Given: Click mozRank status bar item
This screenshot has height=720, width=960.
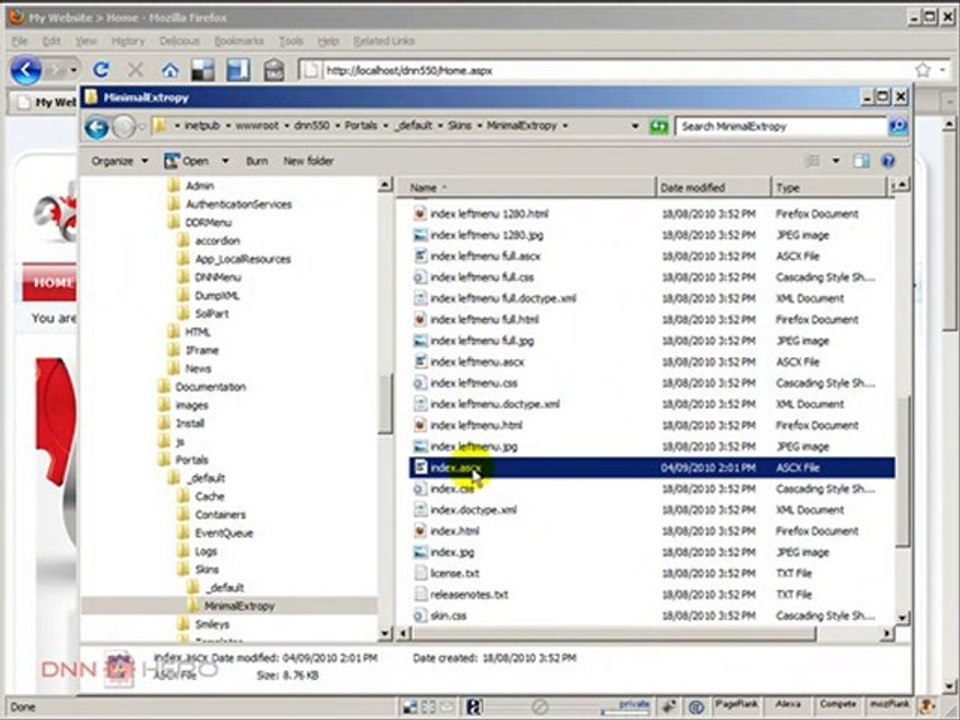Looking at the screenshot, I should click(x=891, y=705).
